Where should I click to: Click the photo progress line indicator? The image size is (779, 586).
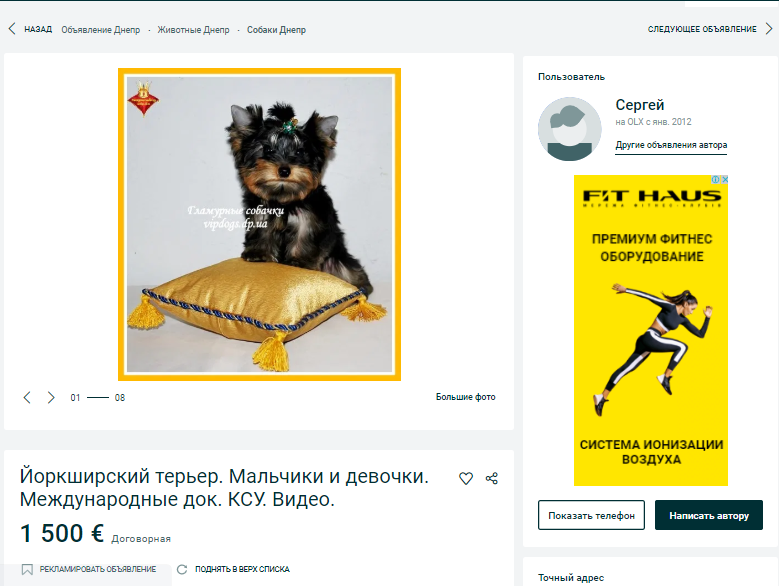[98, 397]
